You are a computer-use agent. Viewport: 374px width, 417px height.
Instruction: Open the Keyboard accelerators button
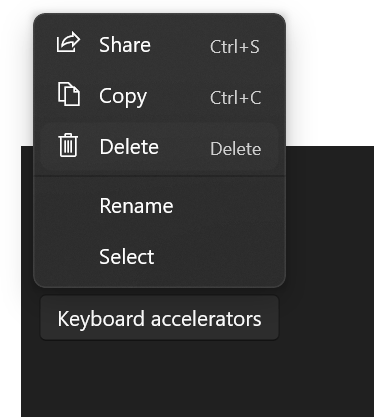pyautogui.click(x=159, y=318)
